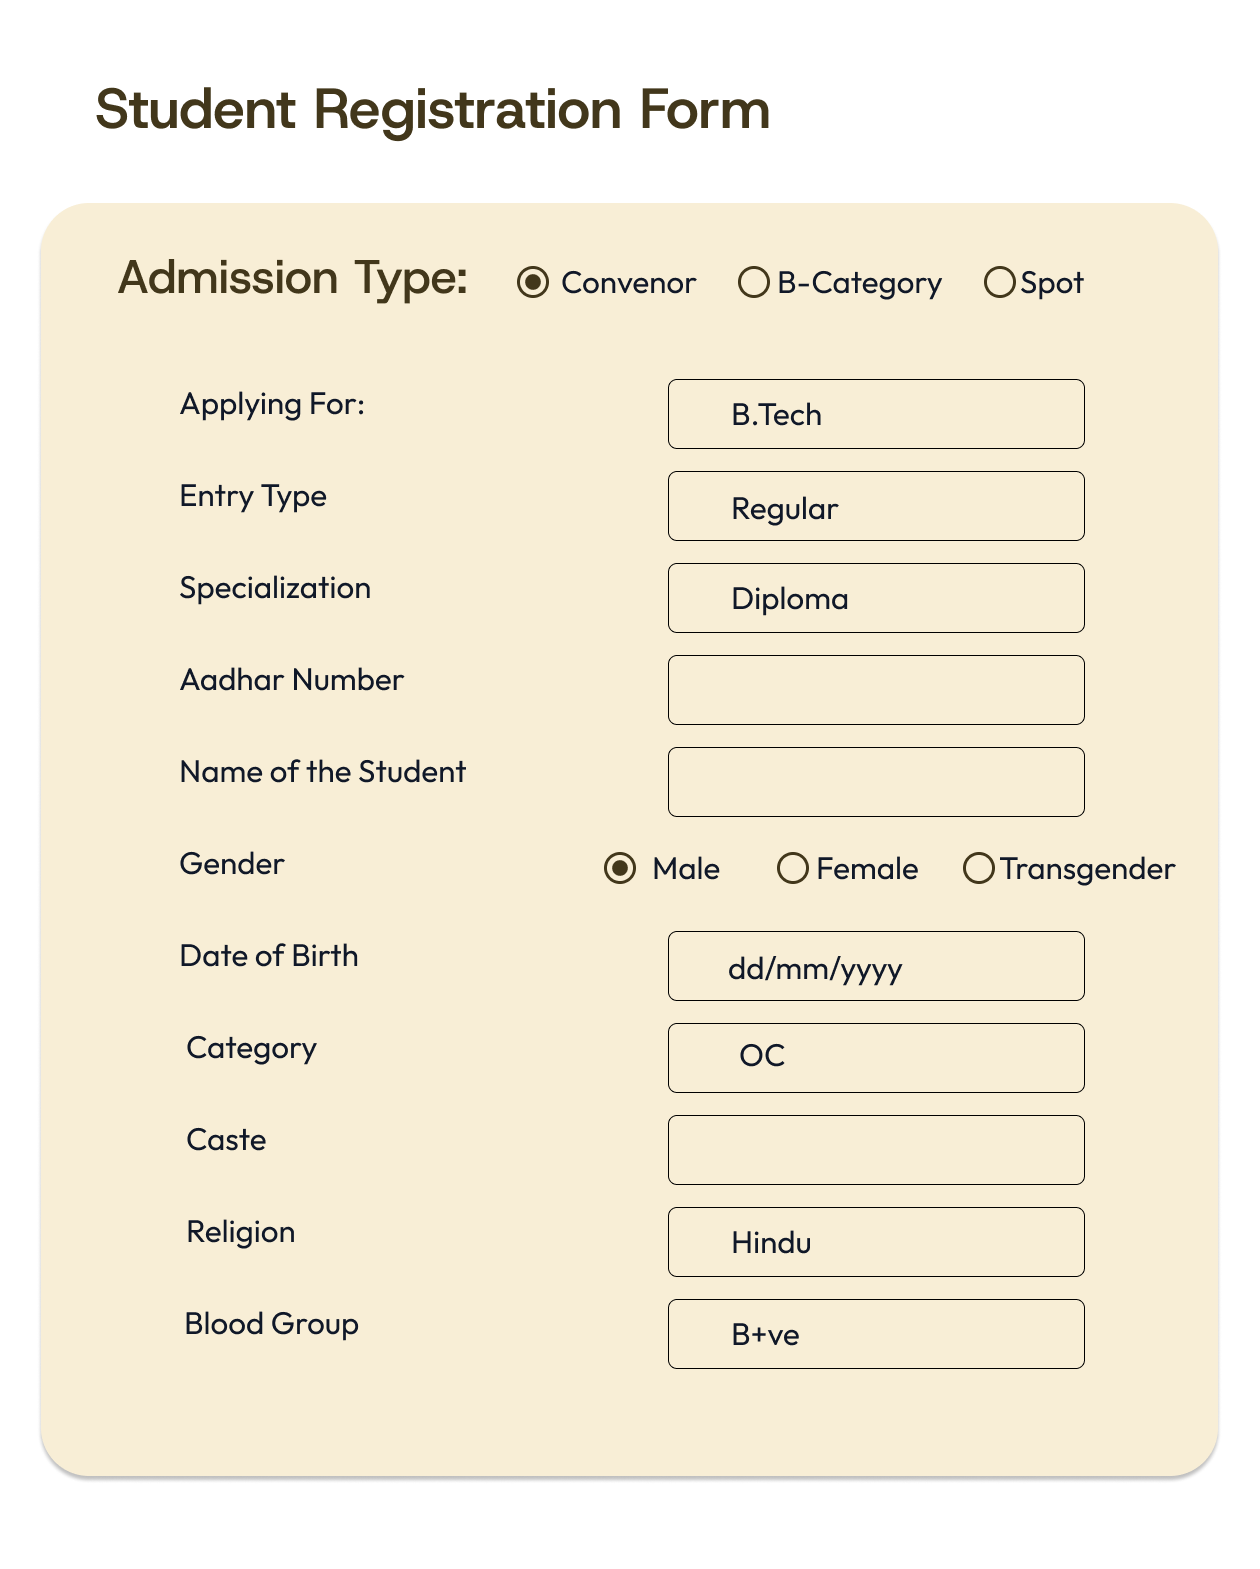Select Female gender radio button

793,868
